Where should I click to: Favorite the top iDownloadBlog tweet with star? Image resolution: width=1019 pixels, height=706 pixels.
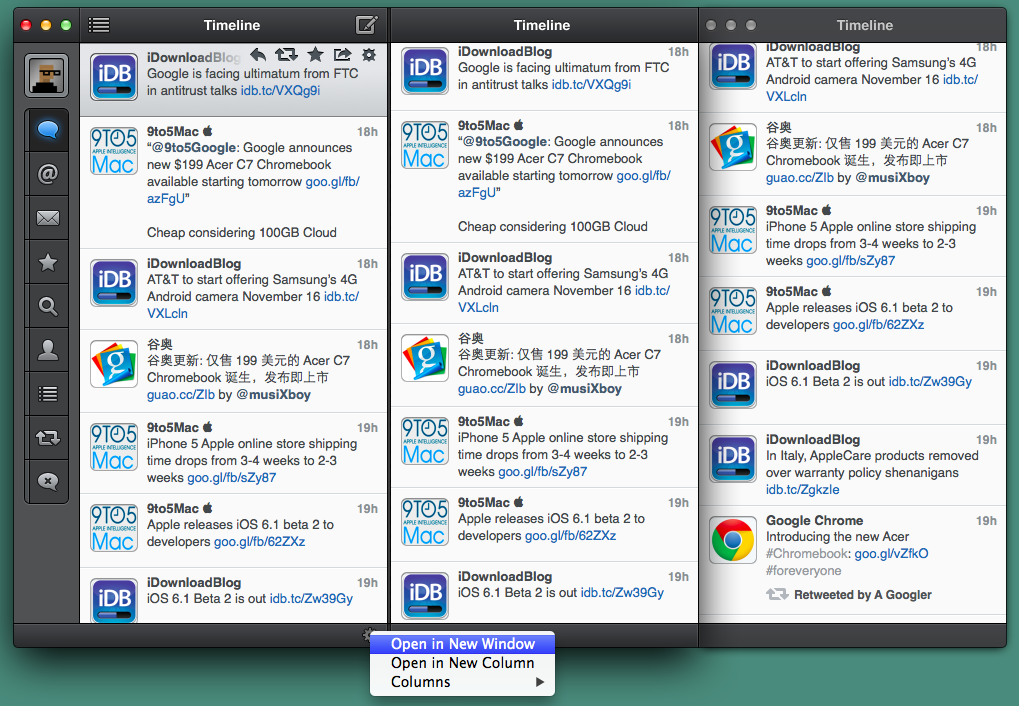click(315, 55)
